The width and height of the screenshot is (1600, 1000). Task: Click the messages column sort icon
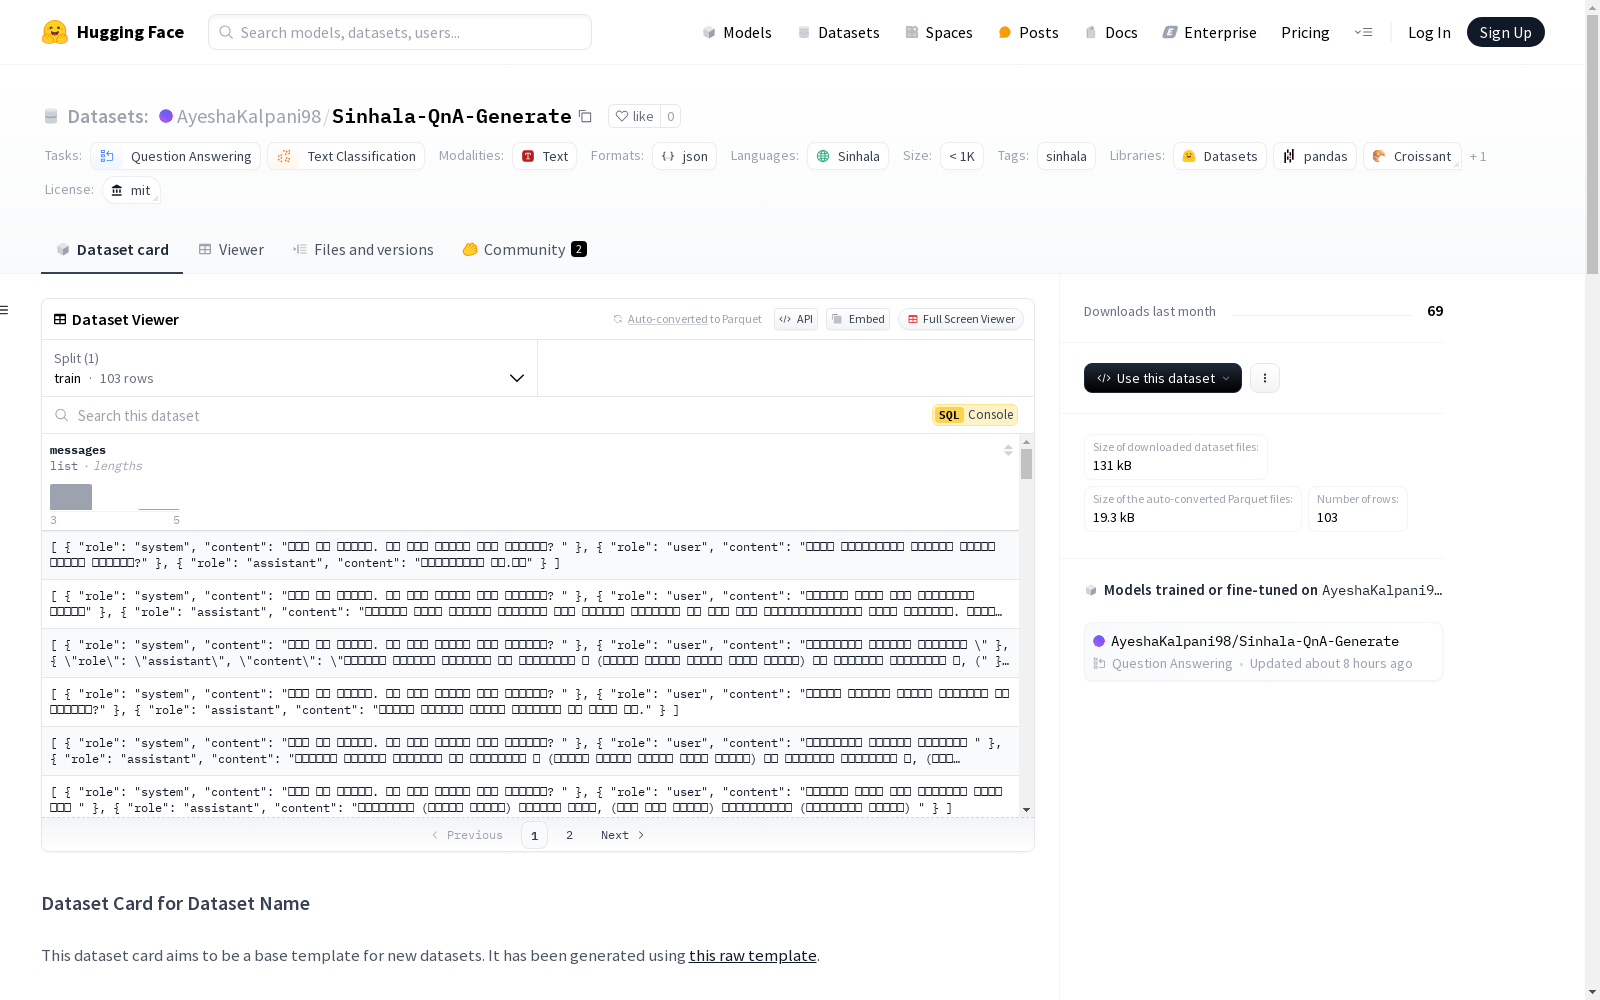[1008, 450]
